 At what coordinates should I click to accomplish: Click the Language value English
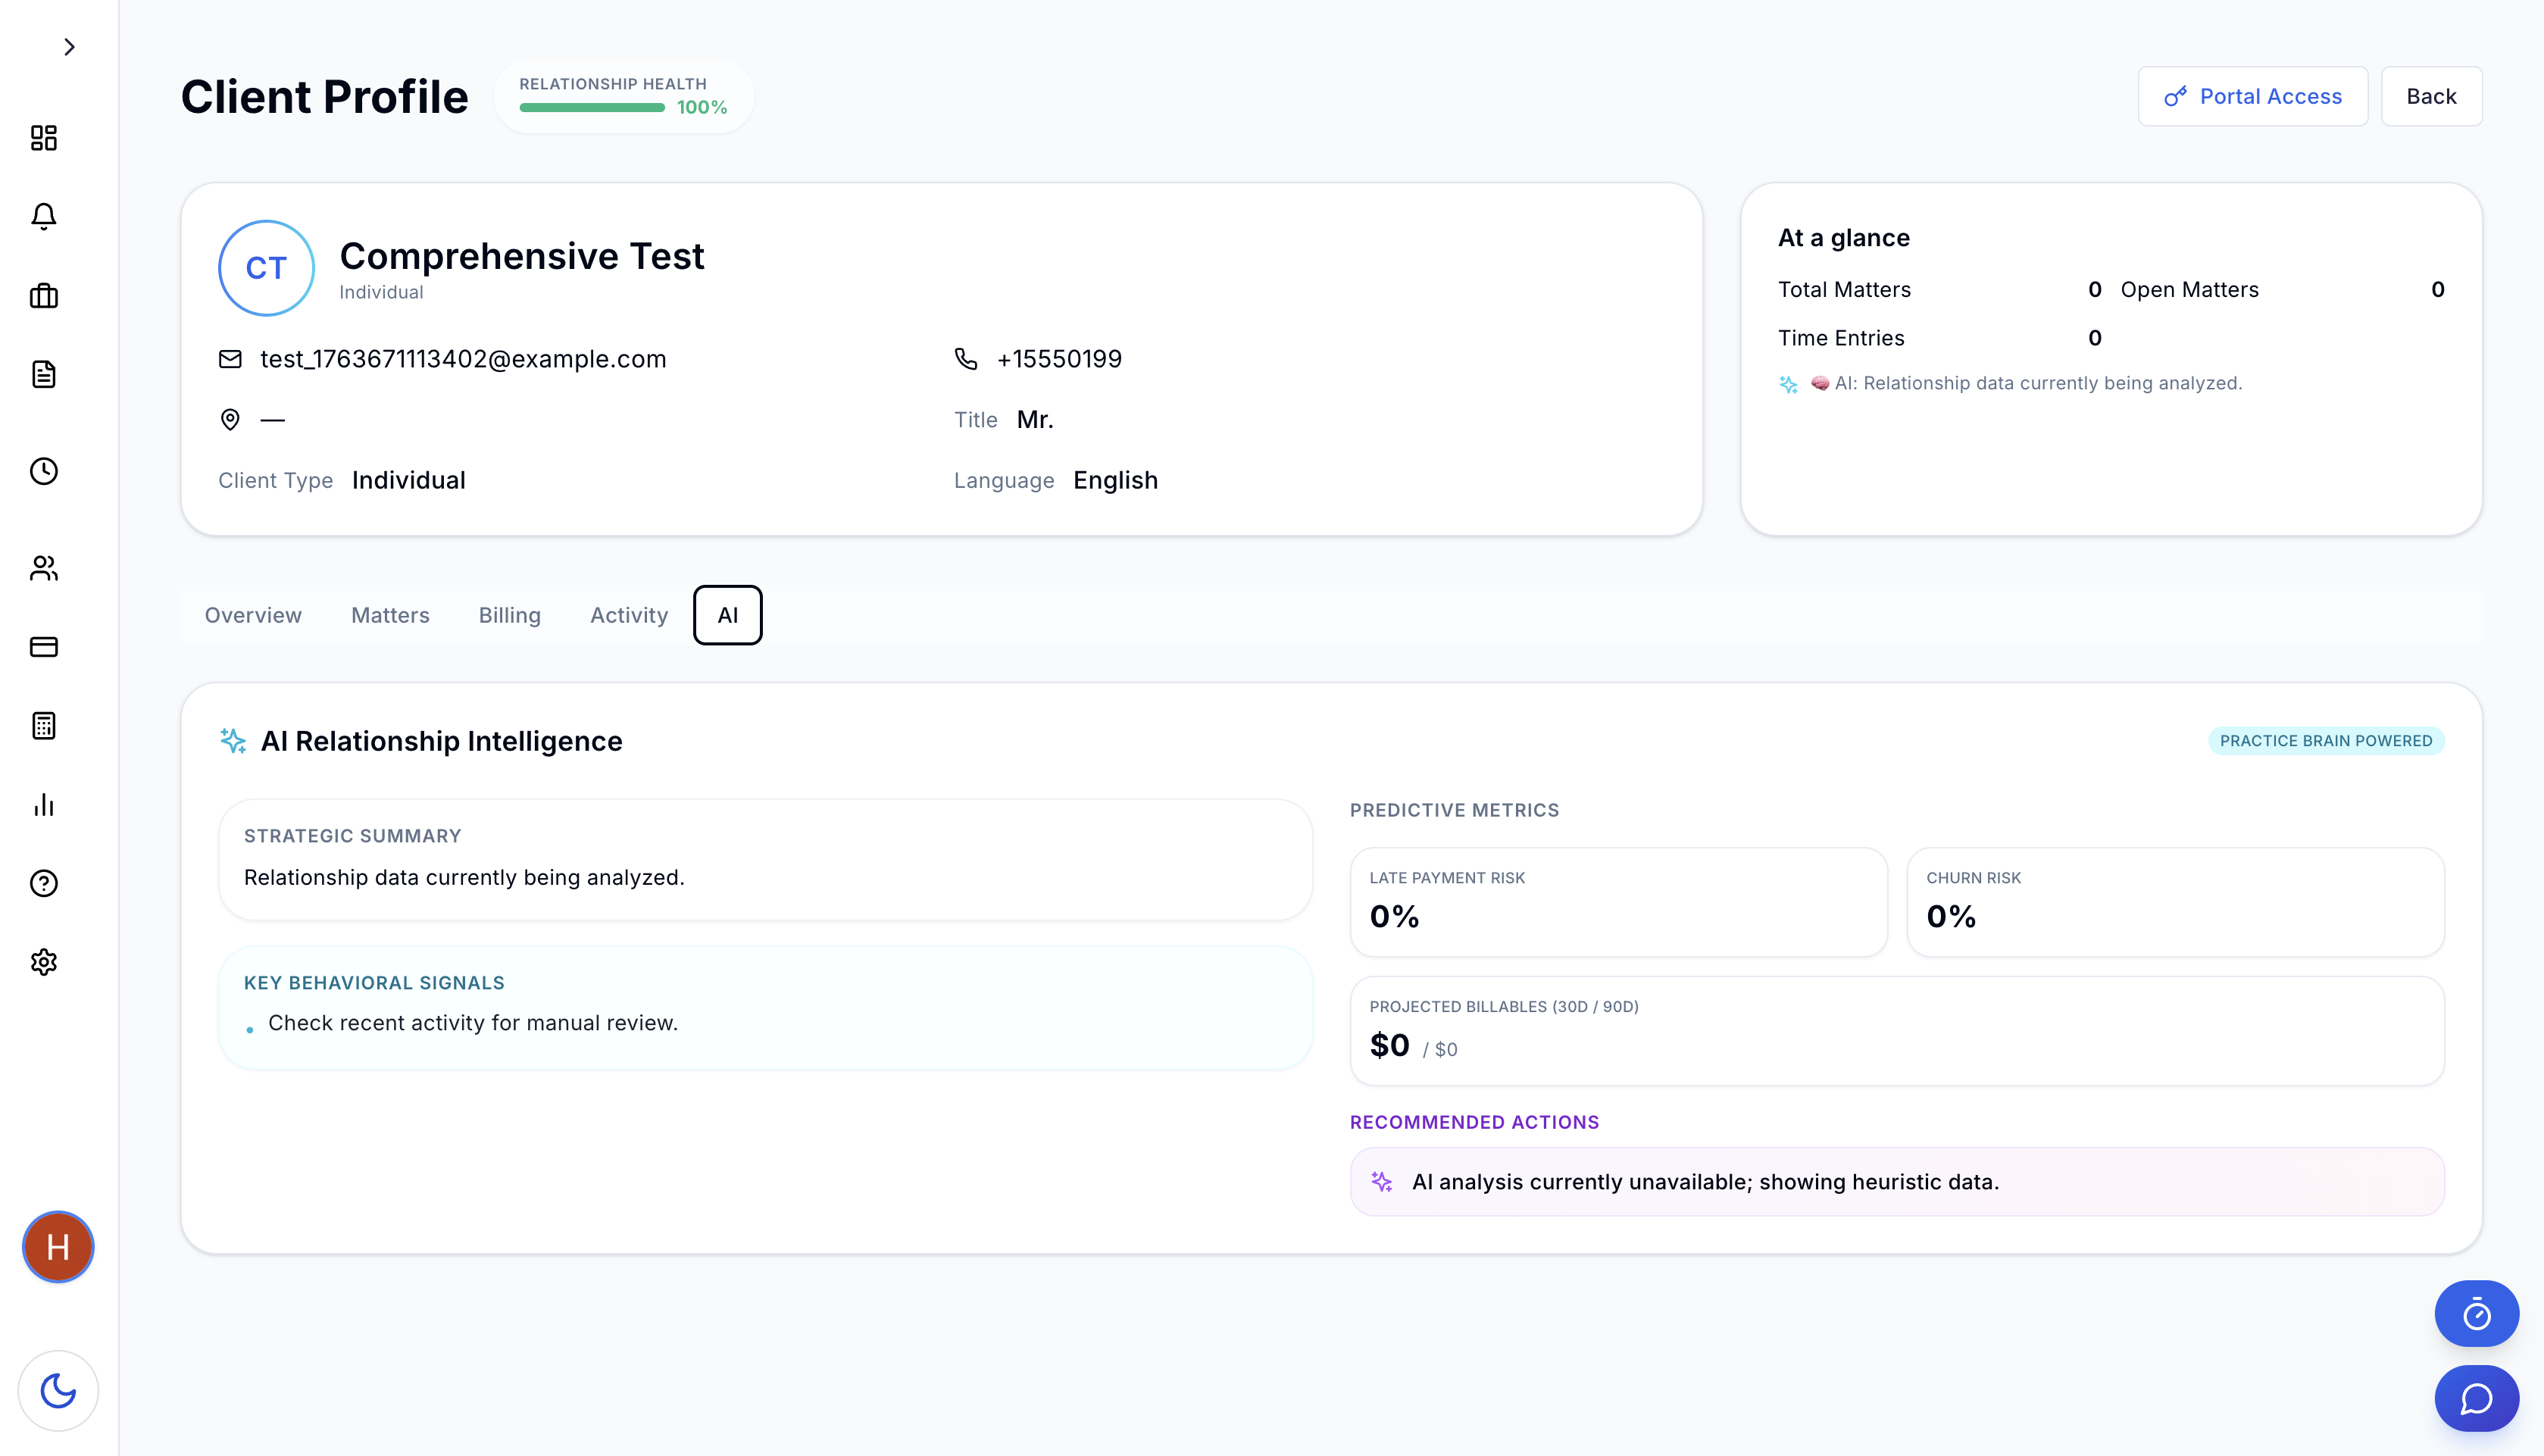1115,480
